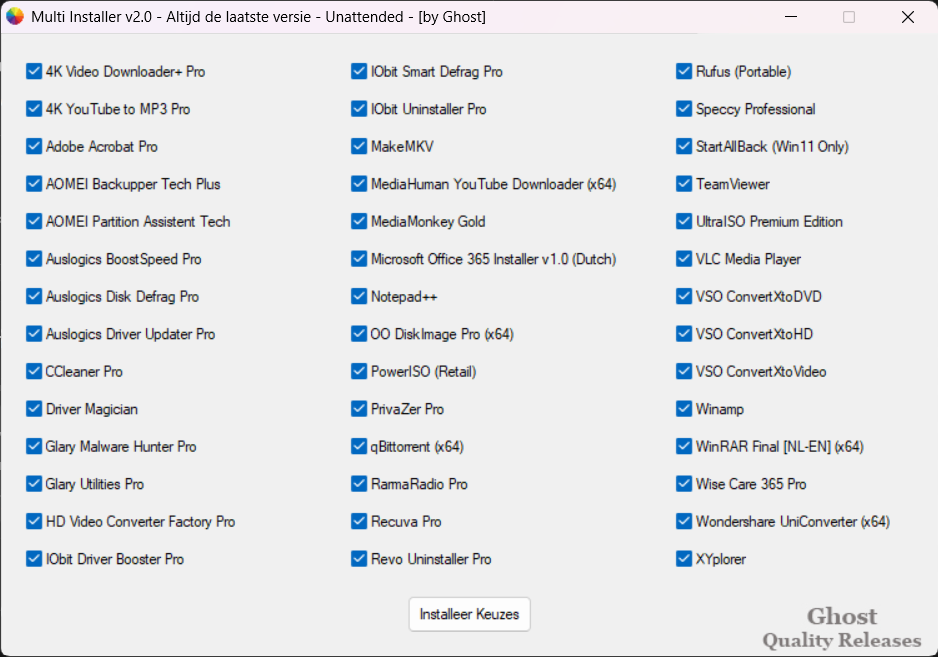The width and height of the screenshot is (938, 657).
Task: Uncheck Driver Magician option
Action: coord(34,409)
